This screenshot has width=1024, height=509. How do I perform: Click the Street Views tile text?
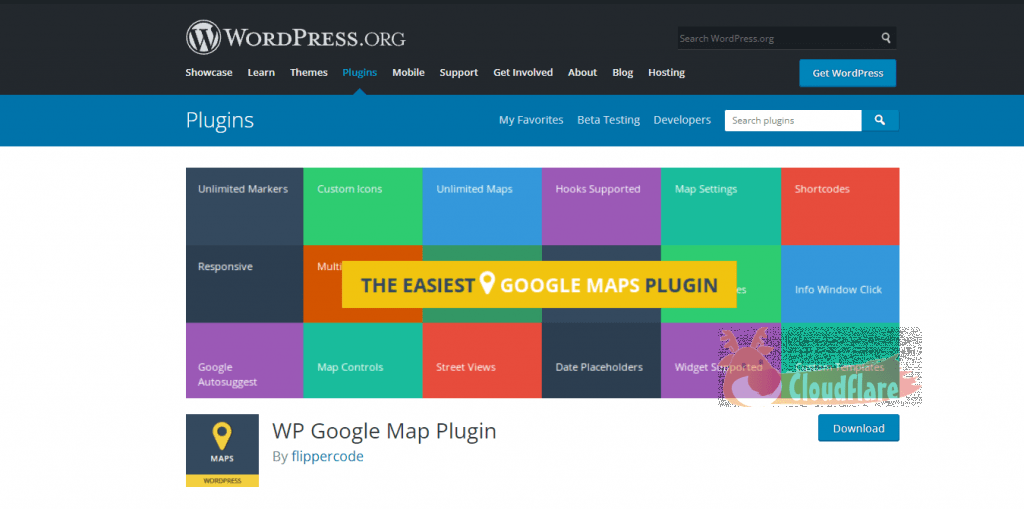pos(466,367)
